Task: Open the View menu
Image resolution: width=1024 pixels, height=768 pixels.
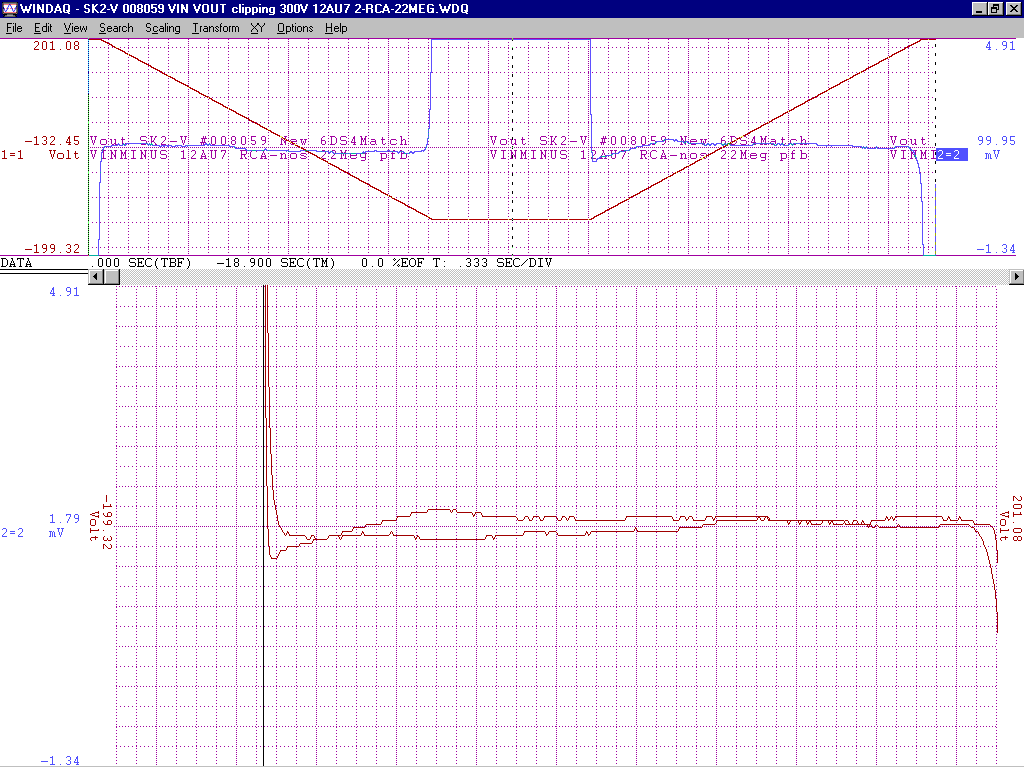Action: [75, 28]
